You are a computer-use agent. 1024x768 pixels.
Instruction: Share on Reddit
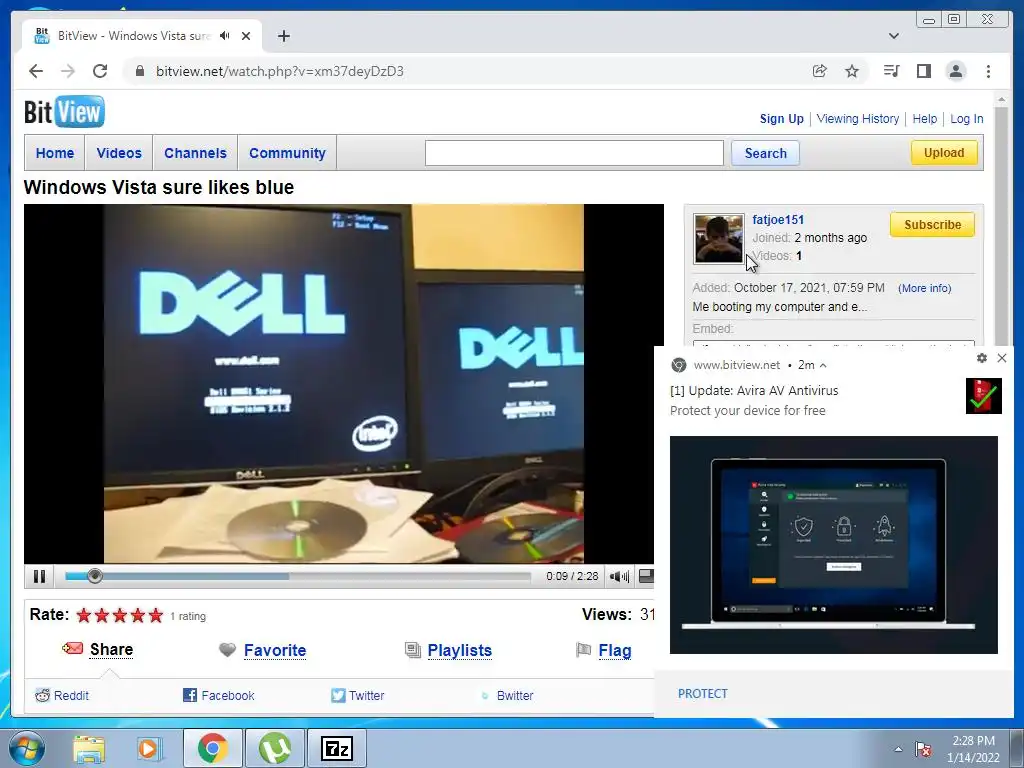pyautogui.click(x=62, y=696)
